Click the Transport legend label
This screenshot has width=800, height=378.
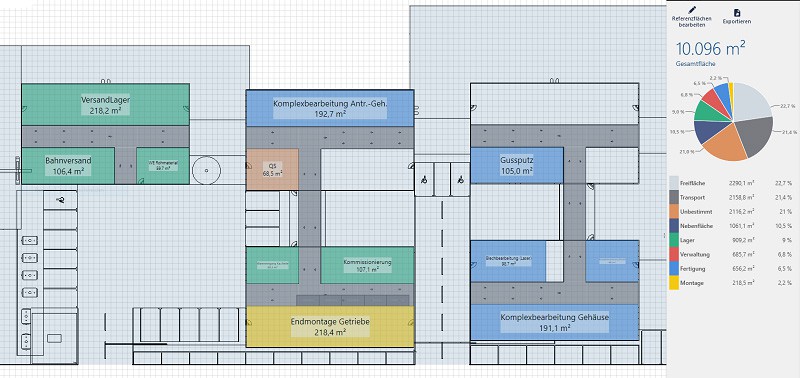pos(691,197)
